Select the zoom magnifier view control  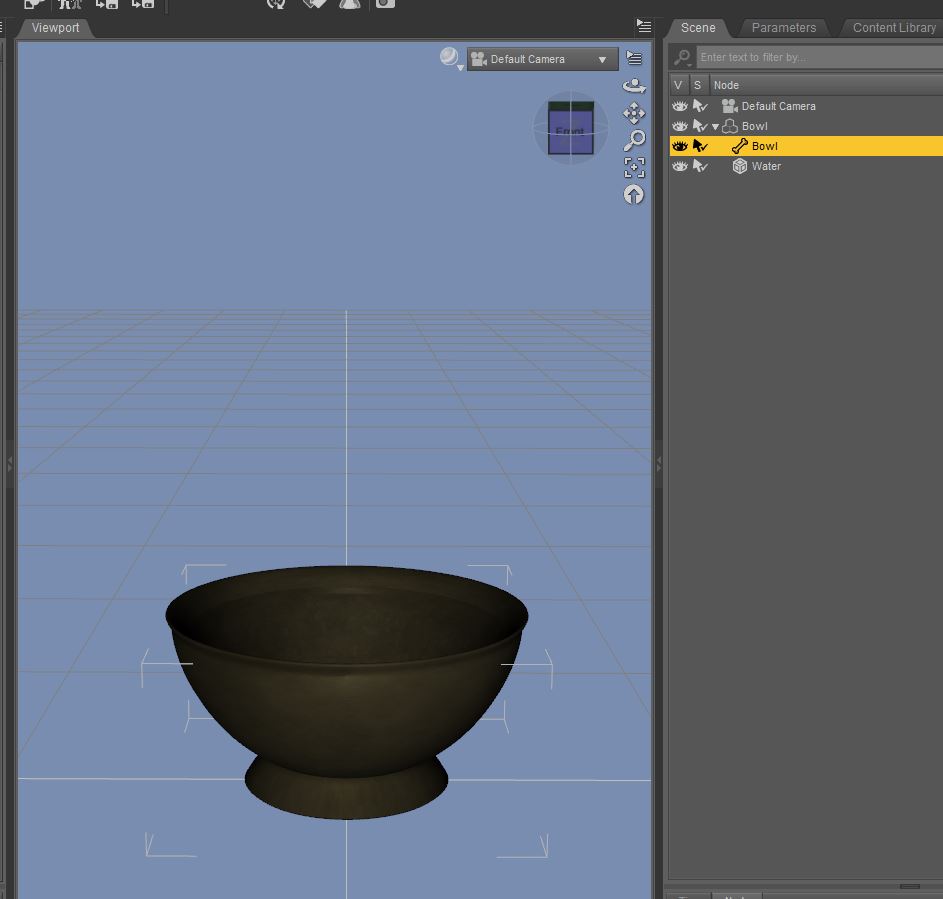tap(634, 140)
